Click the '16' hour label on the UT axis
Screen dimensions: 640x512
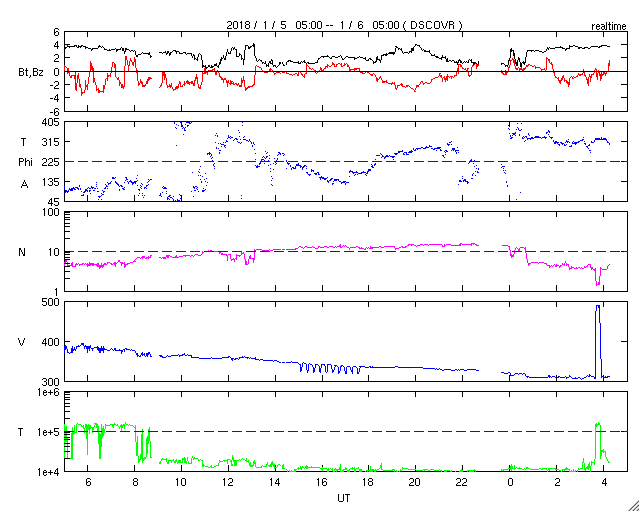click(x=322, y=483)
